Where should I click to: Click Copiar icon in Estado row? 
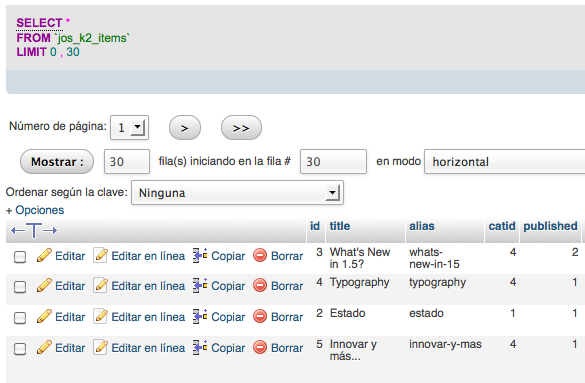click(x=200, y=317)
